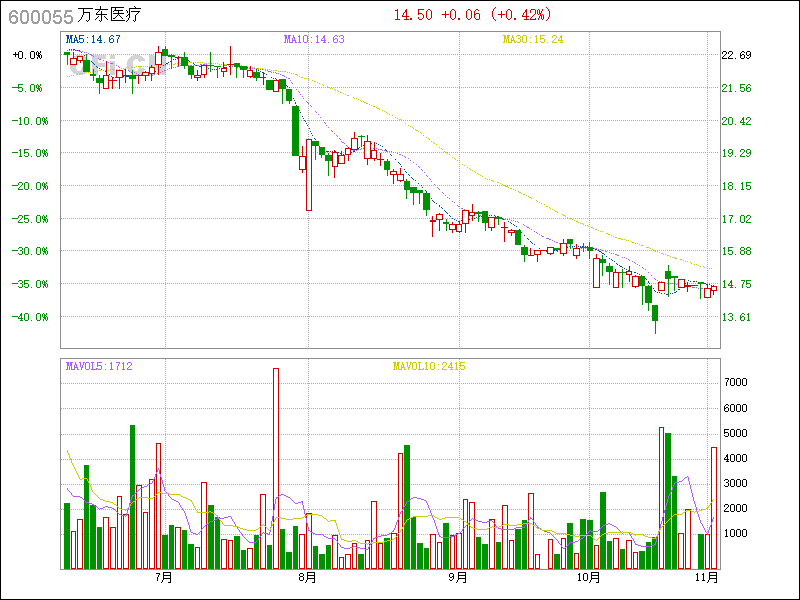
Task: Click the 11月 date marker
Action: [707, 578]
